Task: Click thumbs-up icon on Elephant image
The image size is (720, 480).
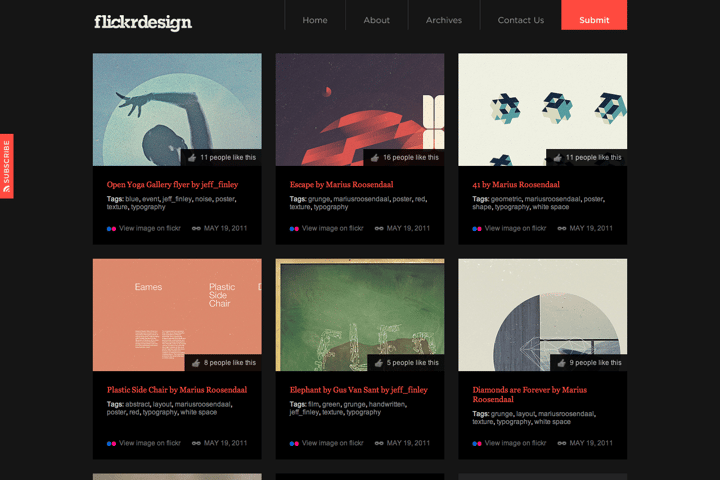Action: tap(378, 363)
